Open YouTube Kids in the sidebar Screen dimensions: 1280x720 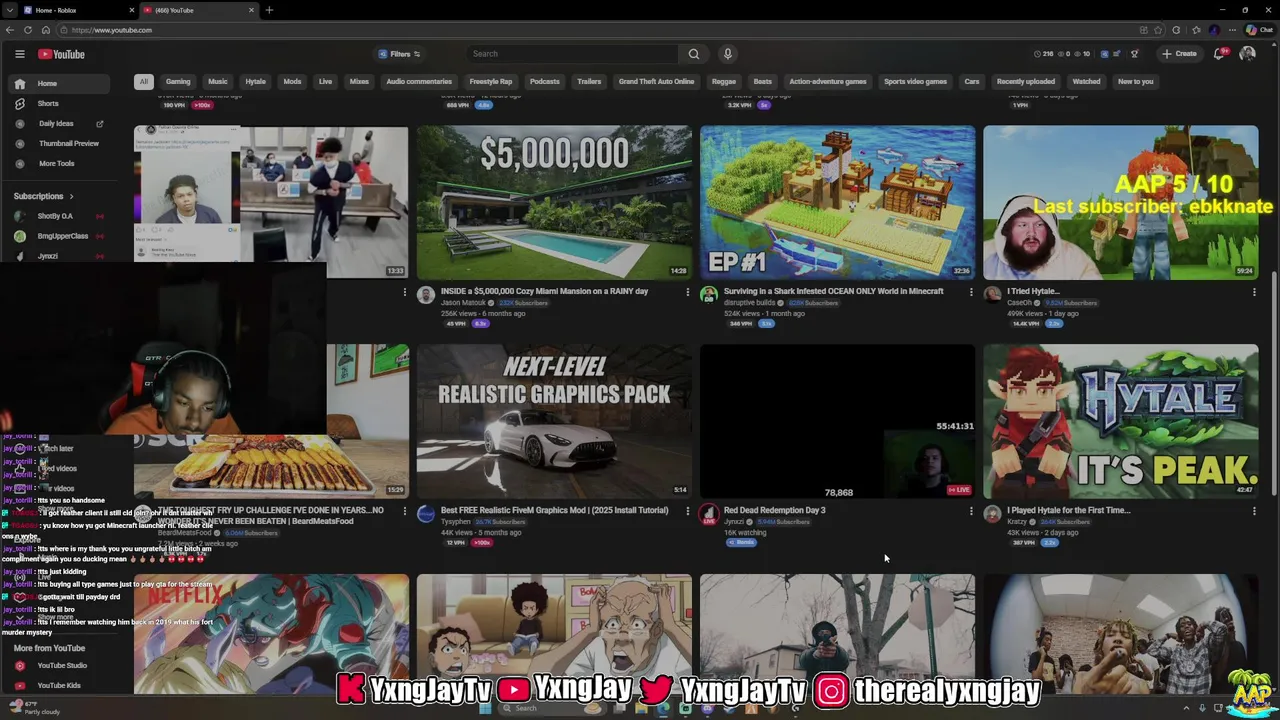tap(60, 685)
